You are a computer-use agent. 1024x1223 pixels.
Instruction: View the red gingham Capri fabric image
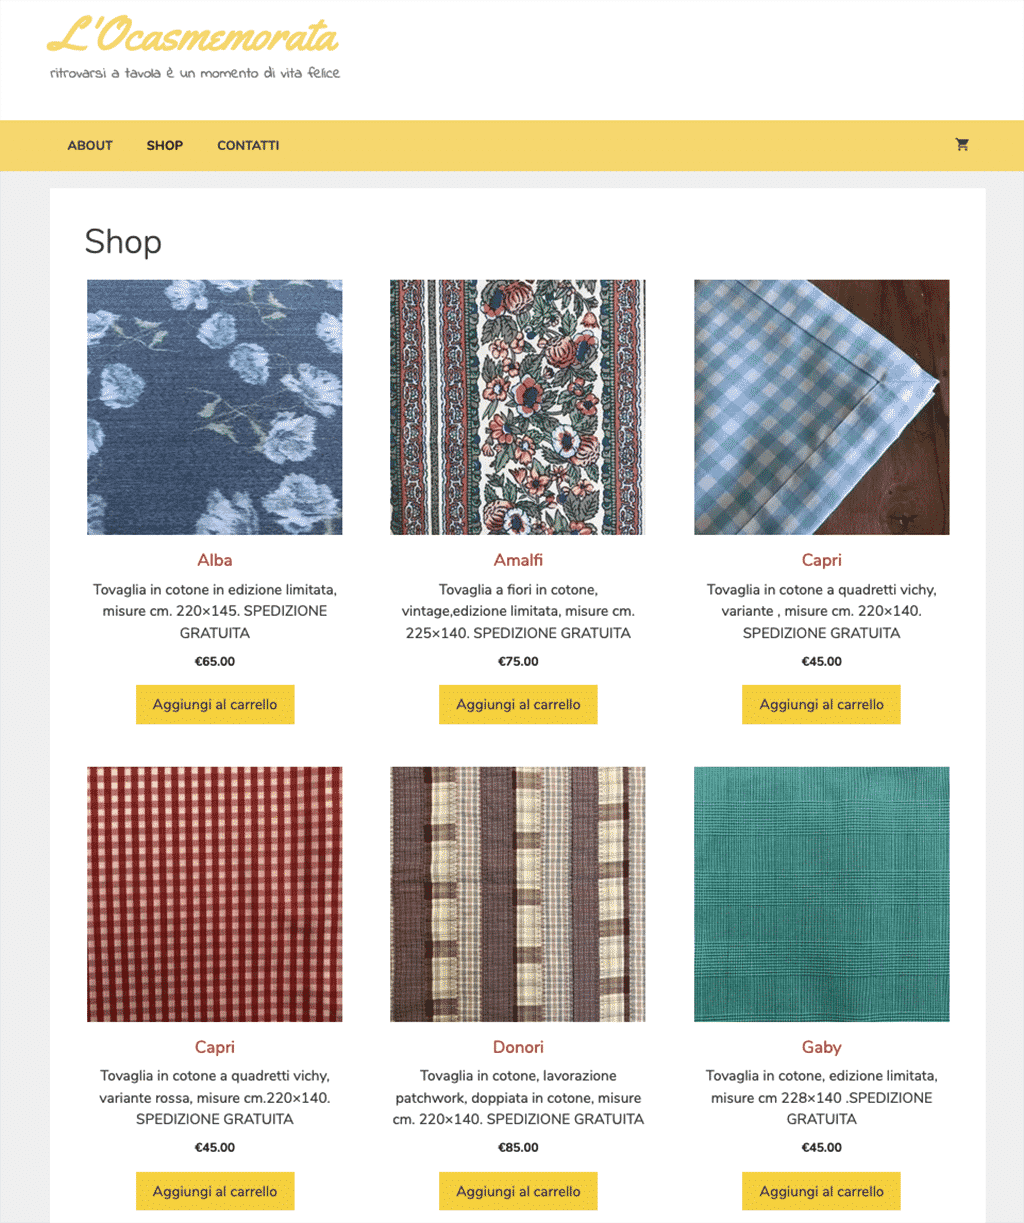(x=215, y=894)
